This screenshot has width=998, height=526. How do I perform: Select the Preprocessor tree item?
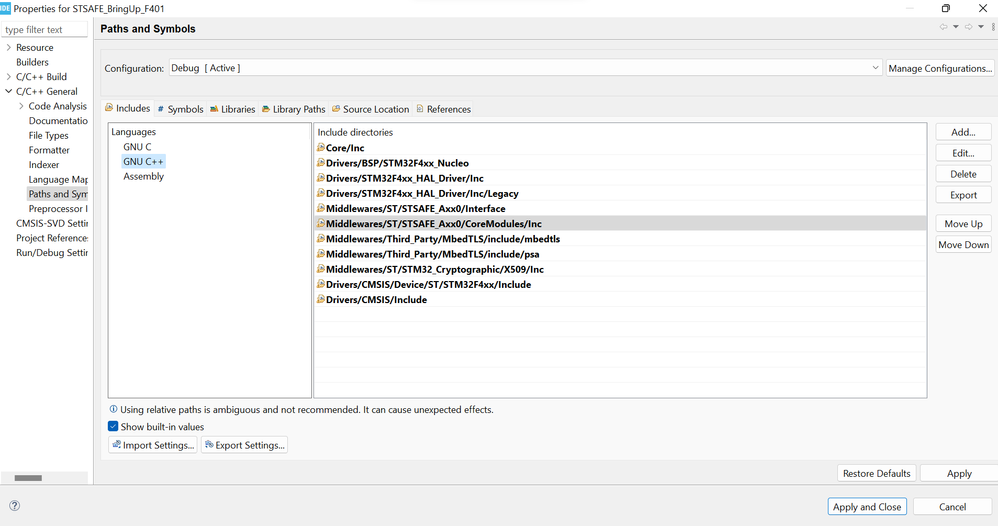[58, 208]
